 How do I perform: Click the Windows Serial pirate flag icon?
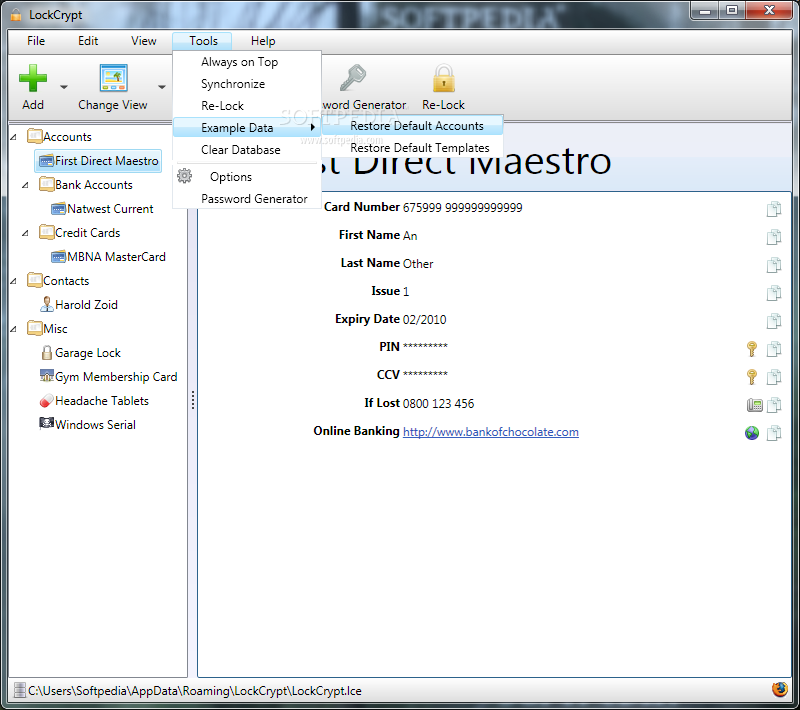point(46,423)
